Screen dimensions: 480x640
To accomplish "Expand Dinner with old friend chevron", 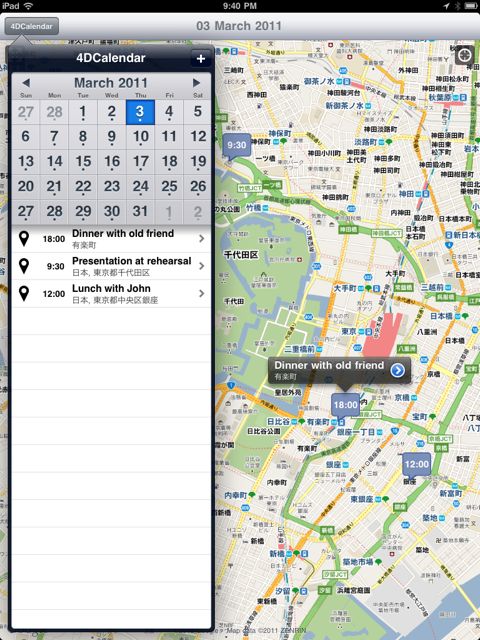I will [x=202, y=239].
